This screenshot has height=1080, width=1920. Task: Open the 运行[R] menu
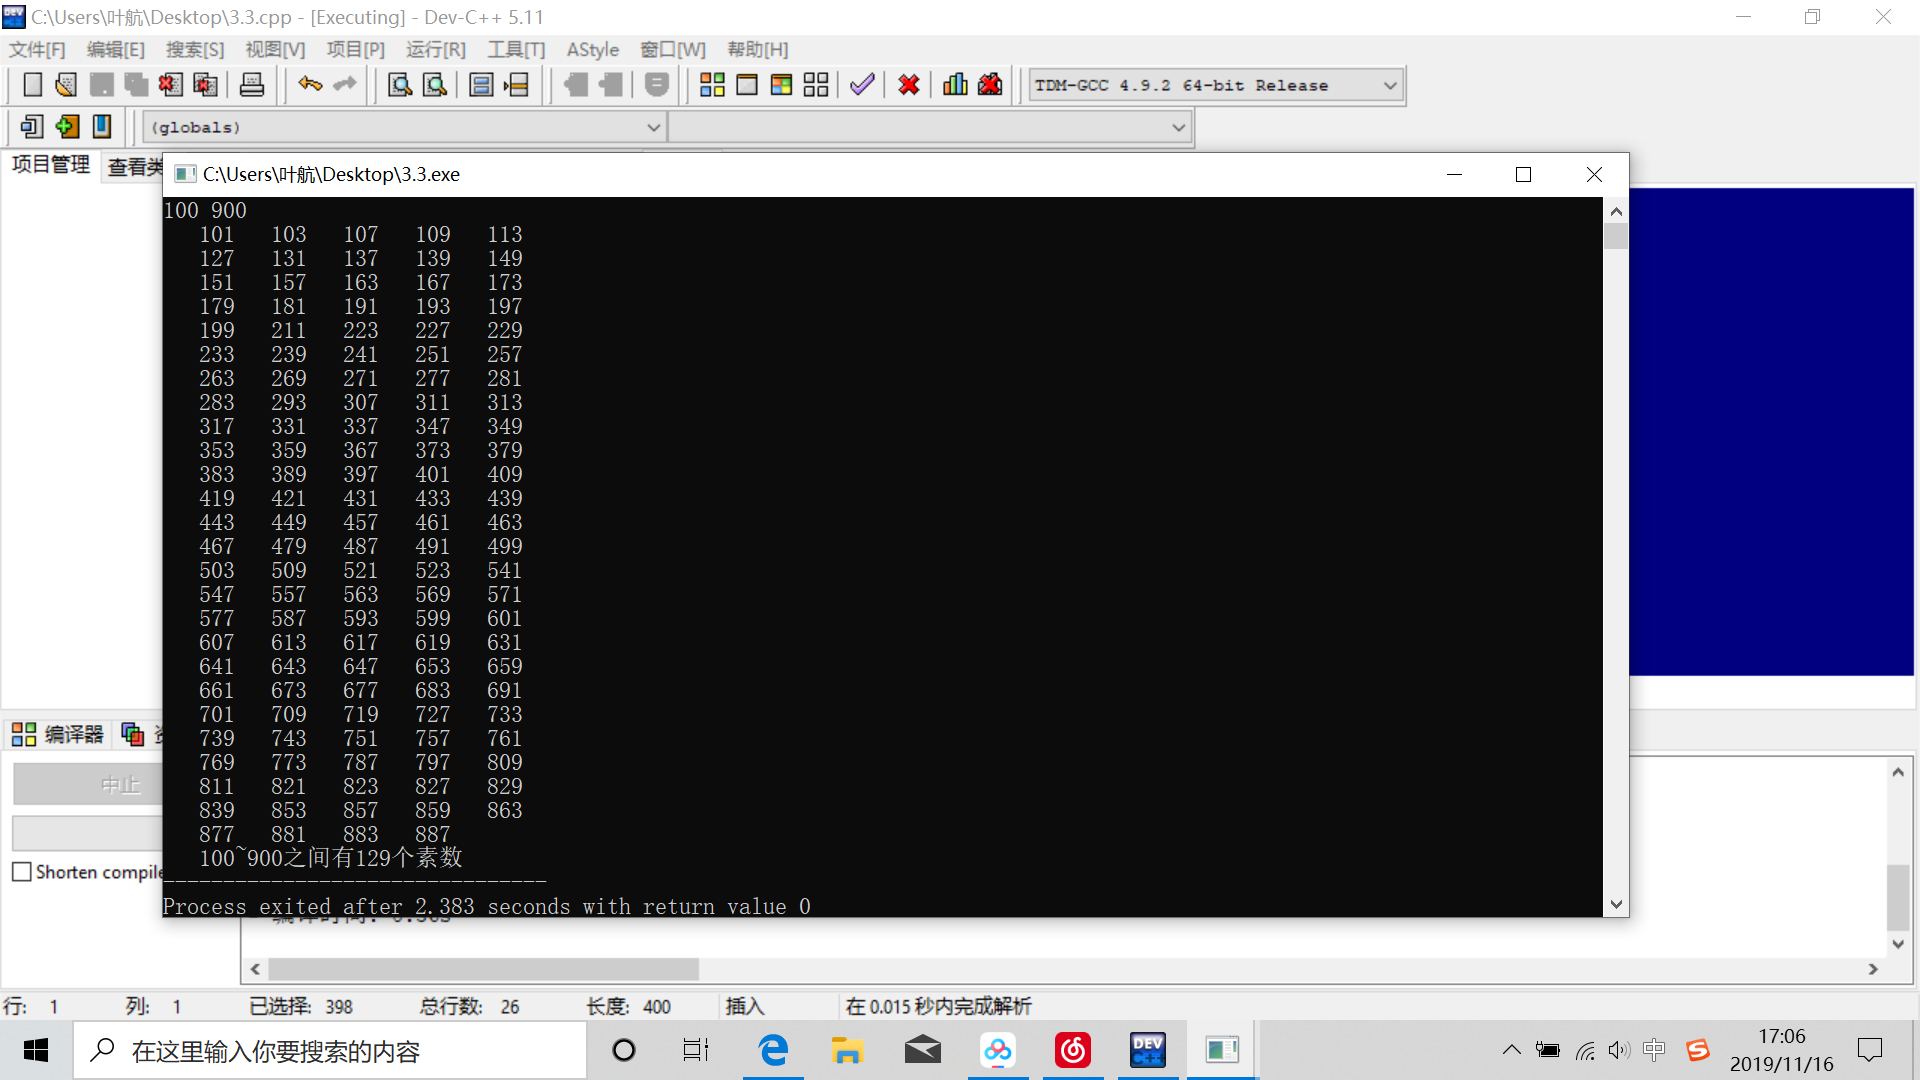(x=435, y=50)
